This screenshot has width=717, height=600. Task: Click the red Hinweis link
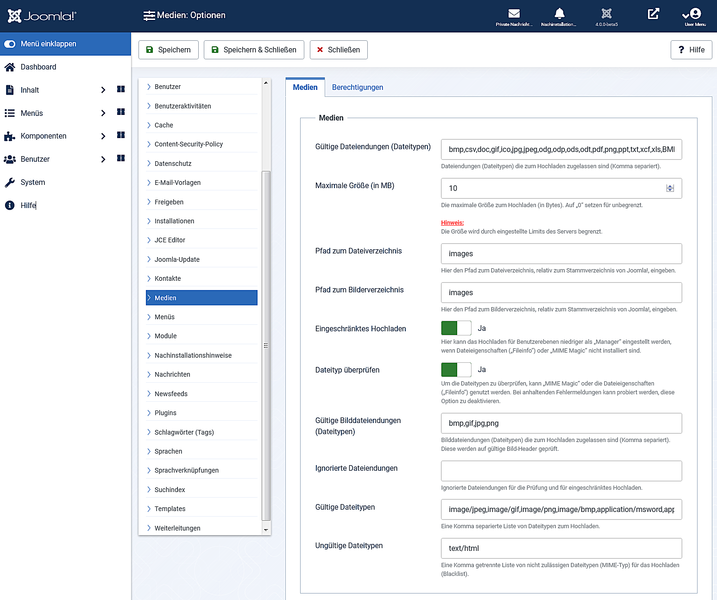point(452,223)
